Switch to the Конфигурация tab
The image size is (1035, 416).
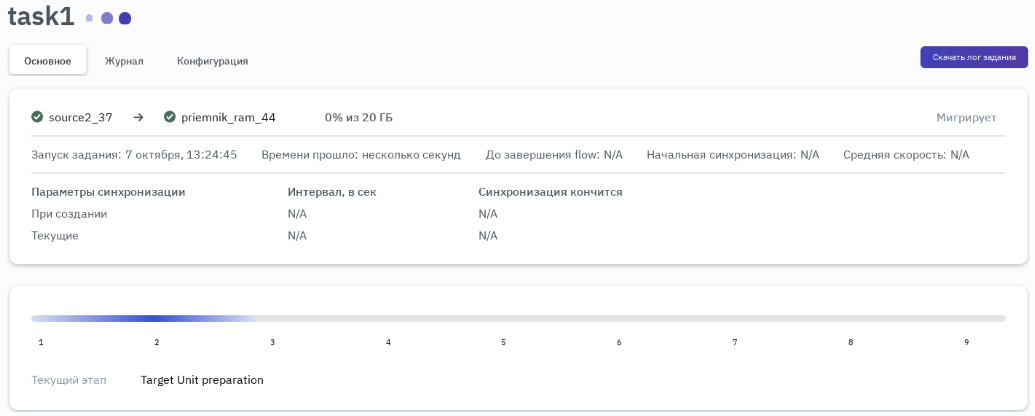point(212,61)
